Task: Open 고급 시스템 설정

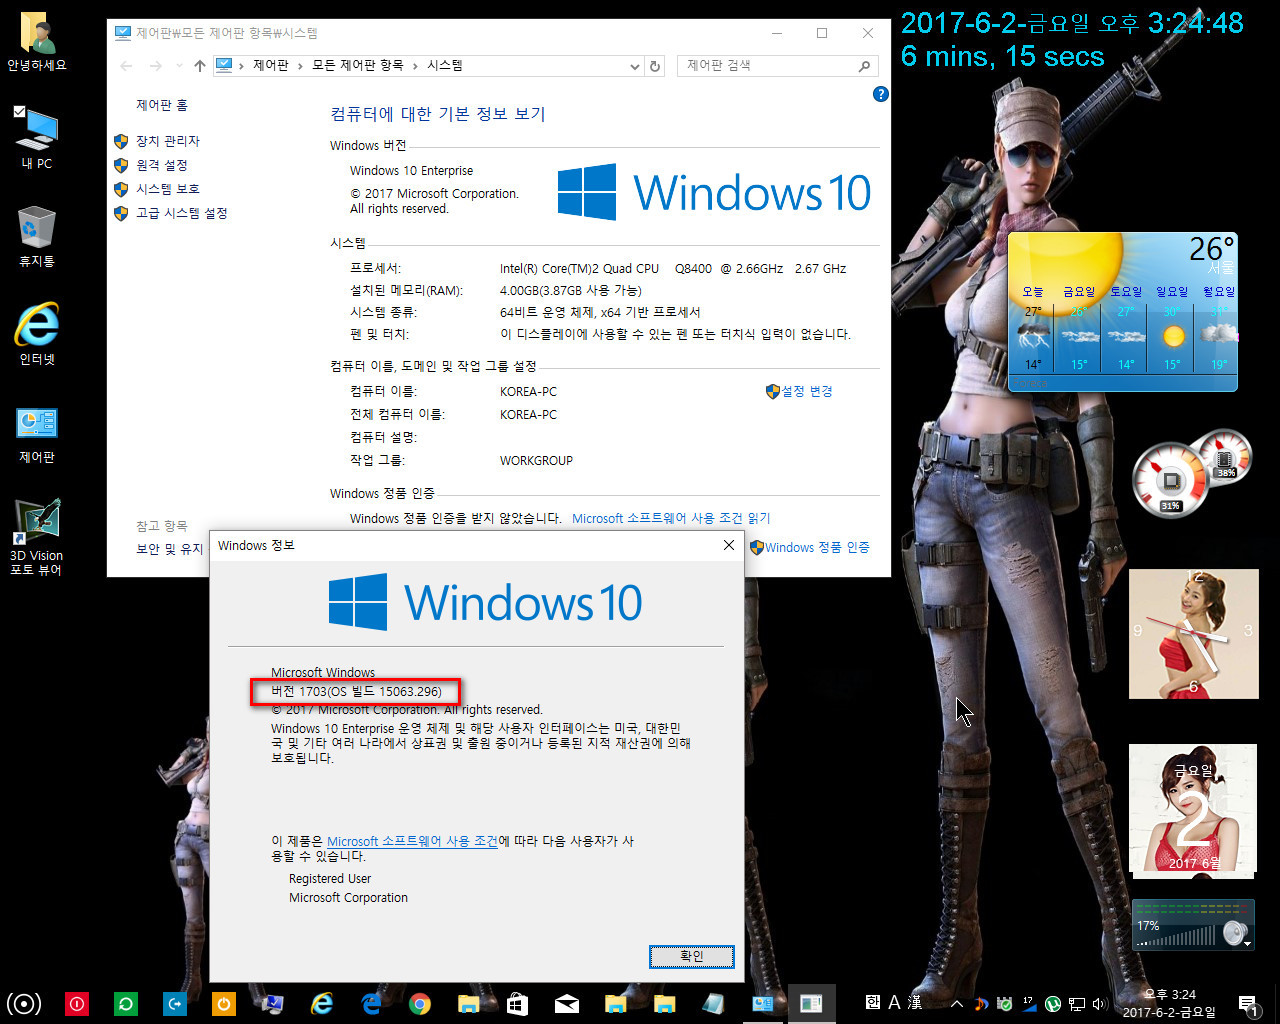Action: point(181,213)
